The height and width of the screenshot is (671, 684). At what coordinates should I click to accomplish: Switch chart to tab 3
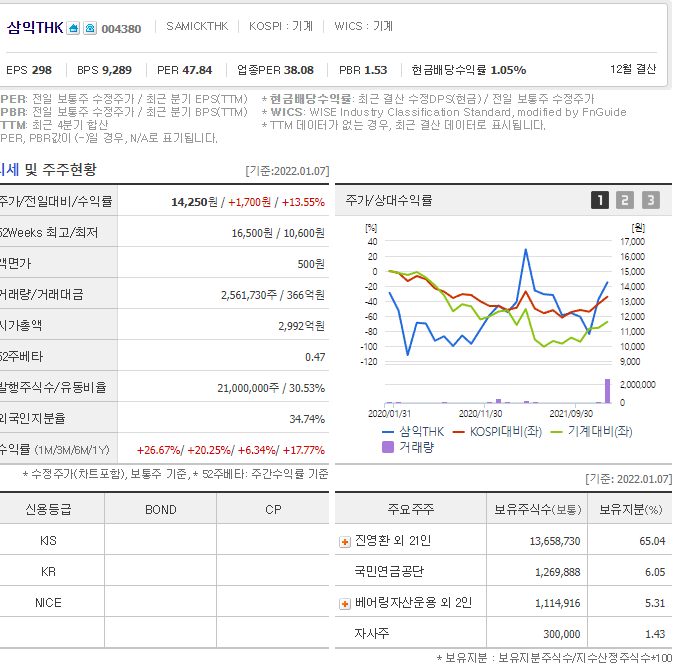(650, 200)
